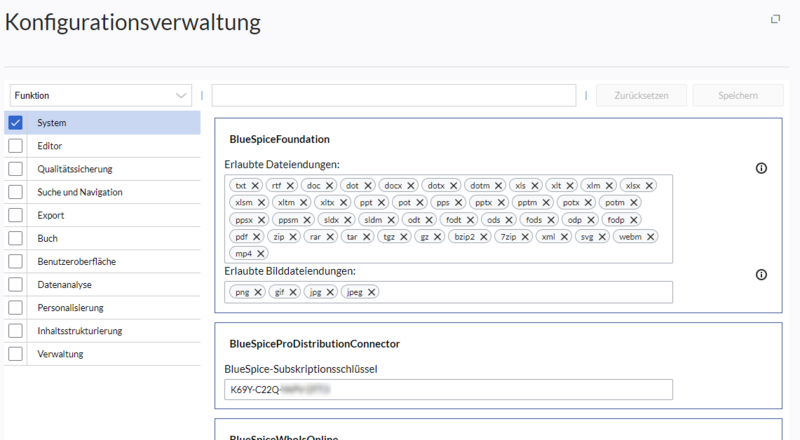800x440 pixels.
Task: Remove the txt file extension tag
Action: pyautogui.click(x=255, y=186)
